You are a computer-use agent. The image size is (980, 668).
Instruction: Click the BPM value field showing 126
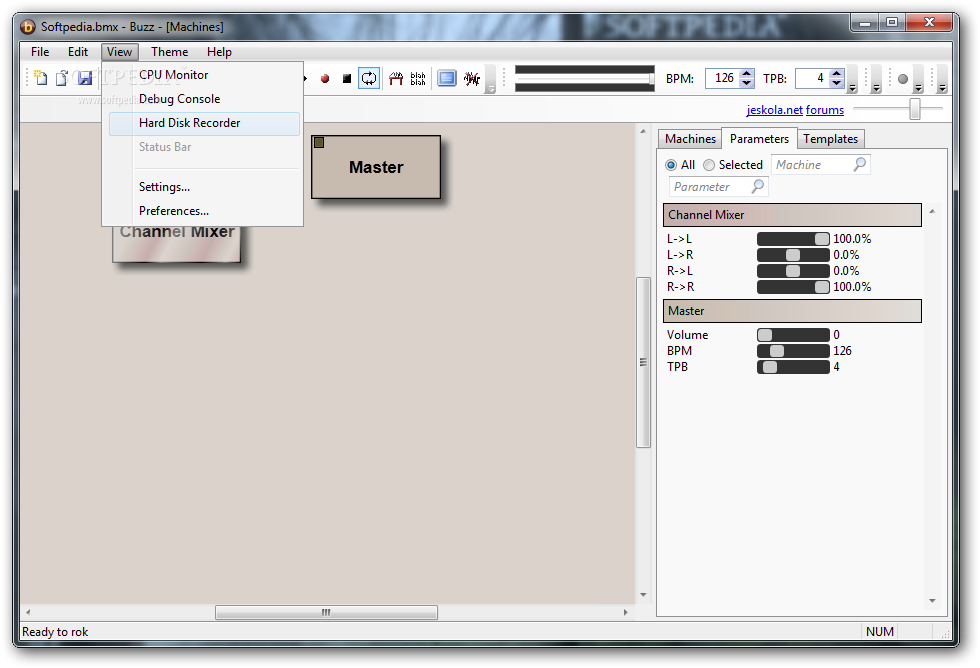(x=722, y=79)
